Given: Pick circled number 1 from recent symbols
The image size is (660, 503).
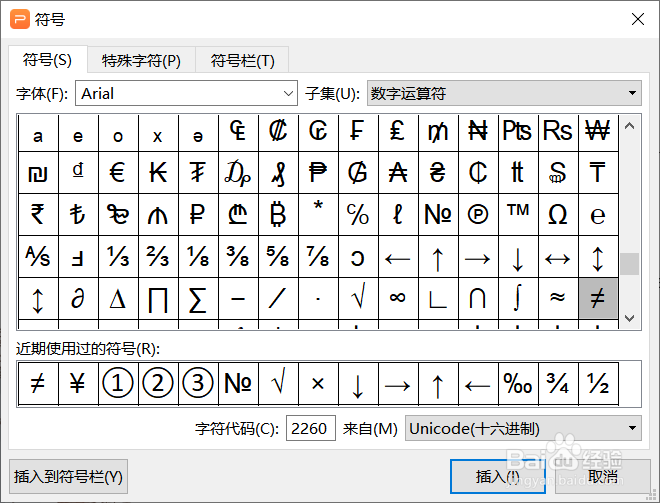Looking at the screenshot, I should pos(118,384).
